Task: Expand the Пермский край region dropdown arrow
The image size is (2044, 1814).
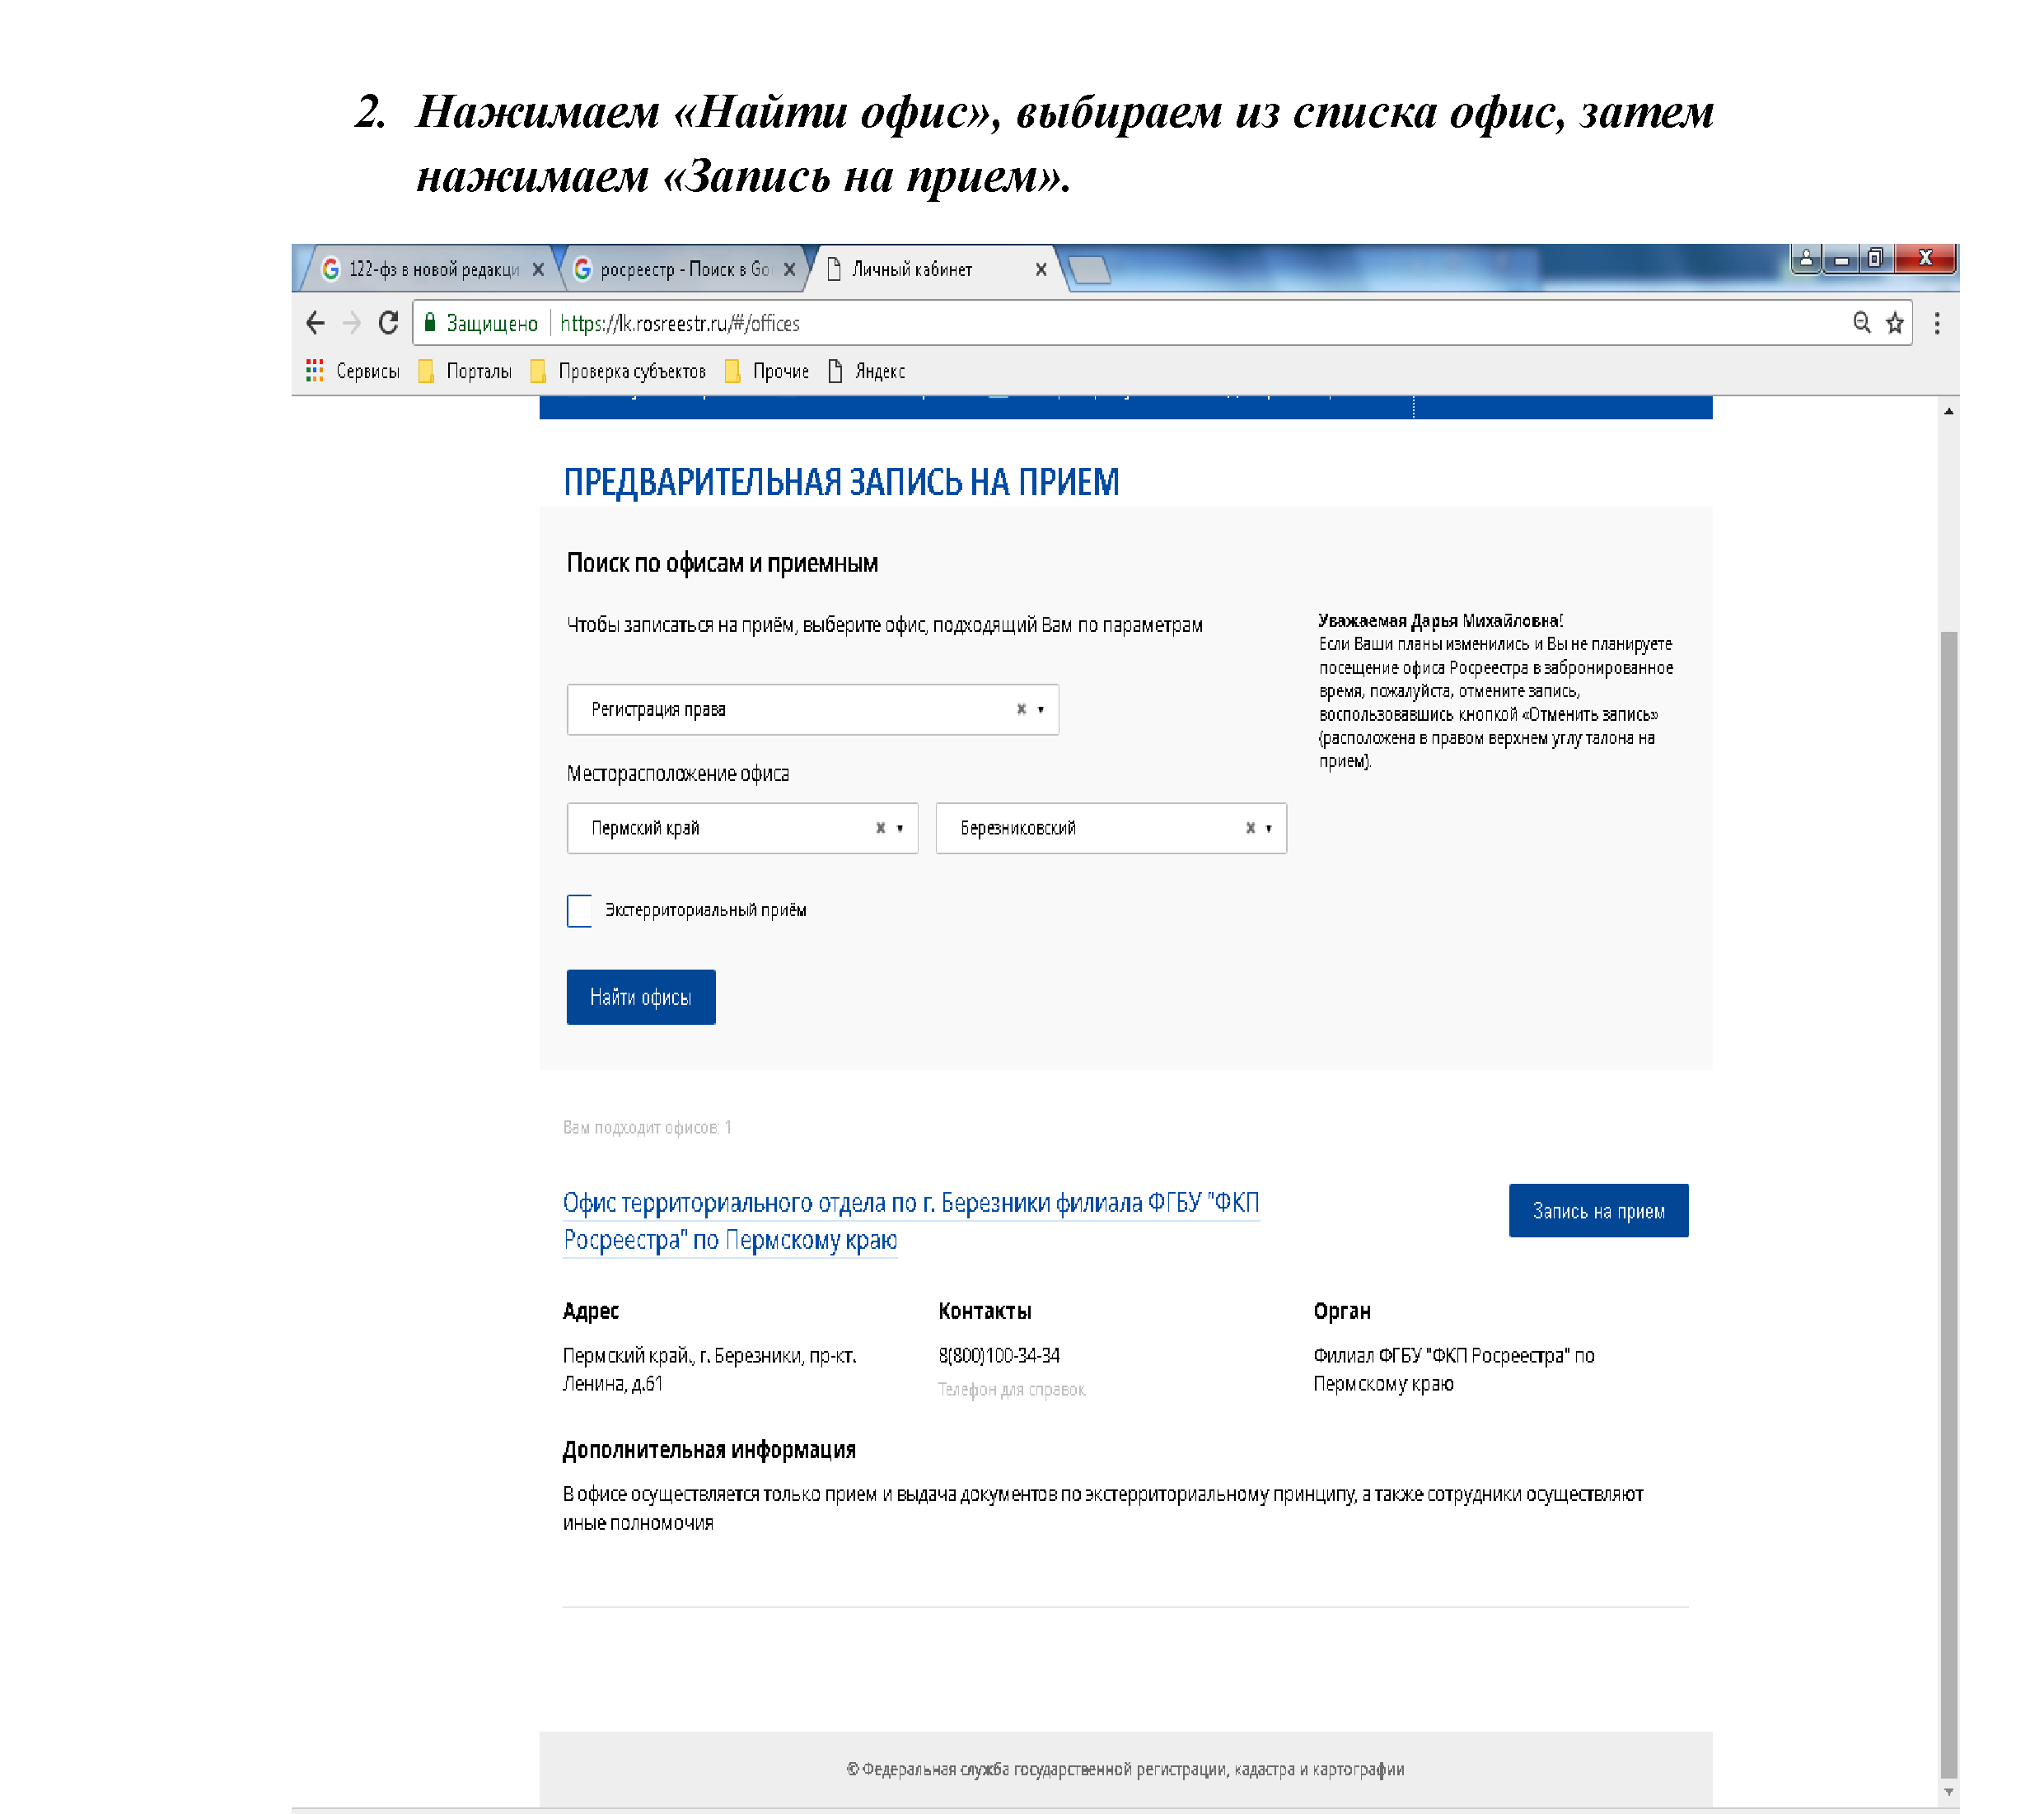Action: click(900, 828)
